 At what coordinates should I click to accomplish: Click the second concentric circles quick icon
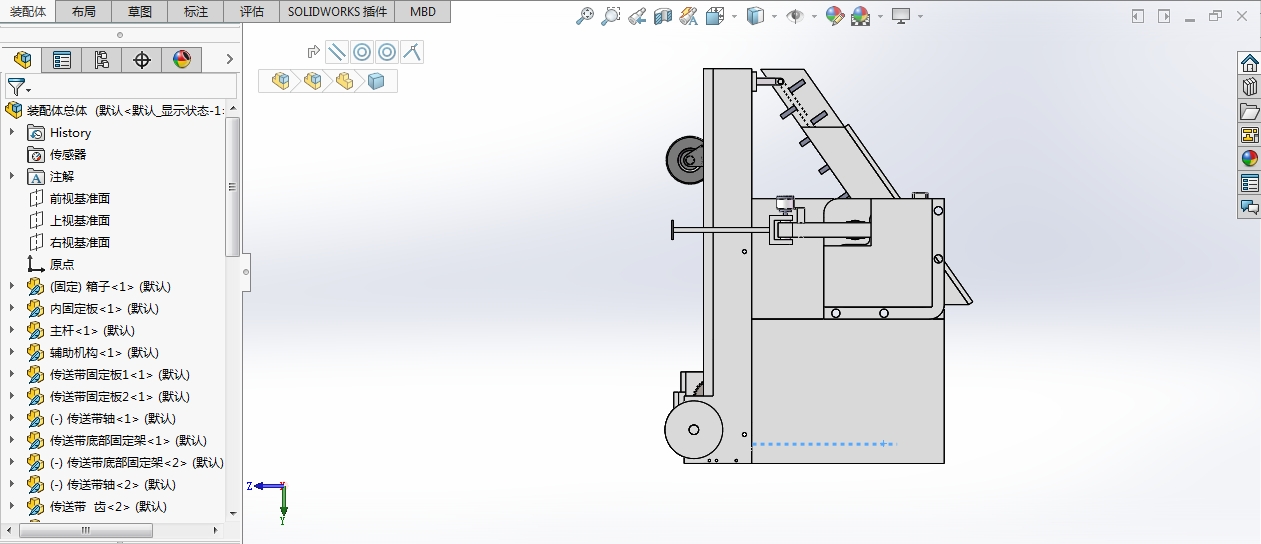tap(387, 52)
